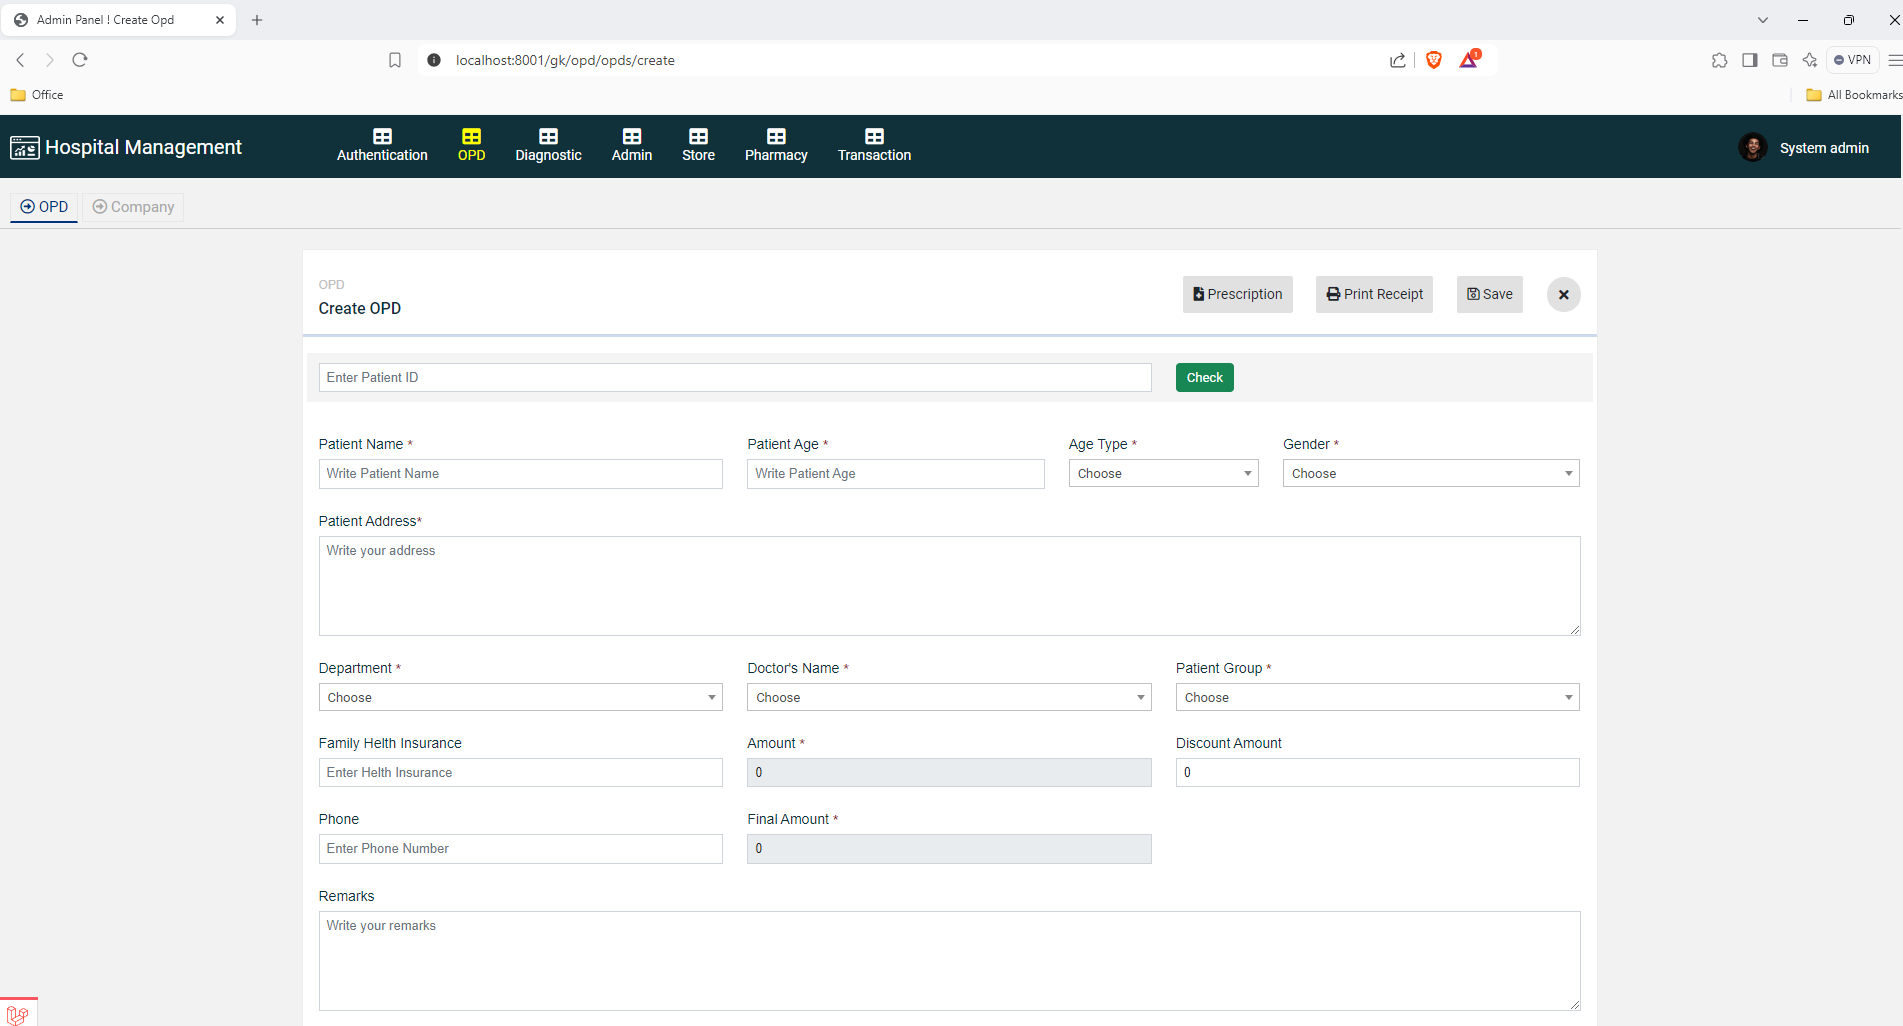Open the Admin menu
1903x1026 pixels.
pyautogui.click(x=632, y=146)
